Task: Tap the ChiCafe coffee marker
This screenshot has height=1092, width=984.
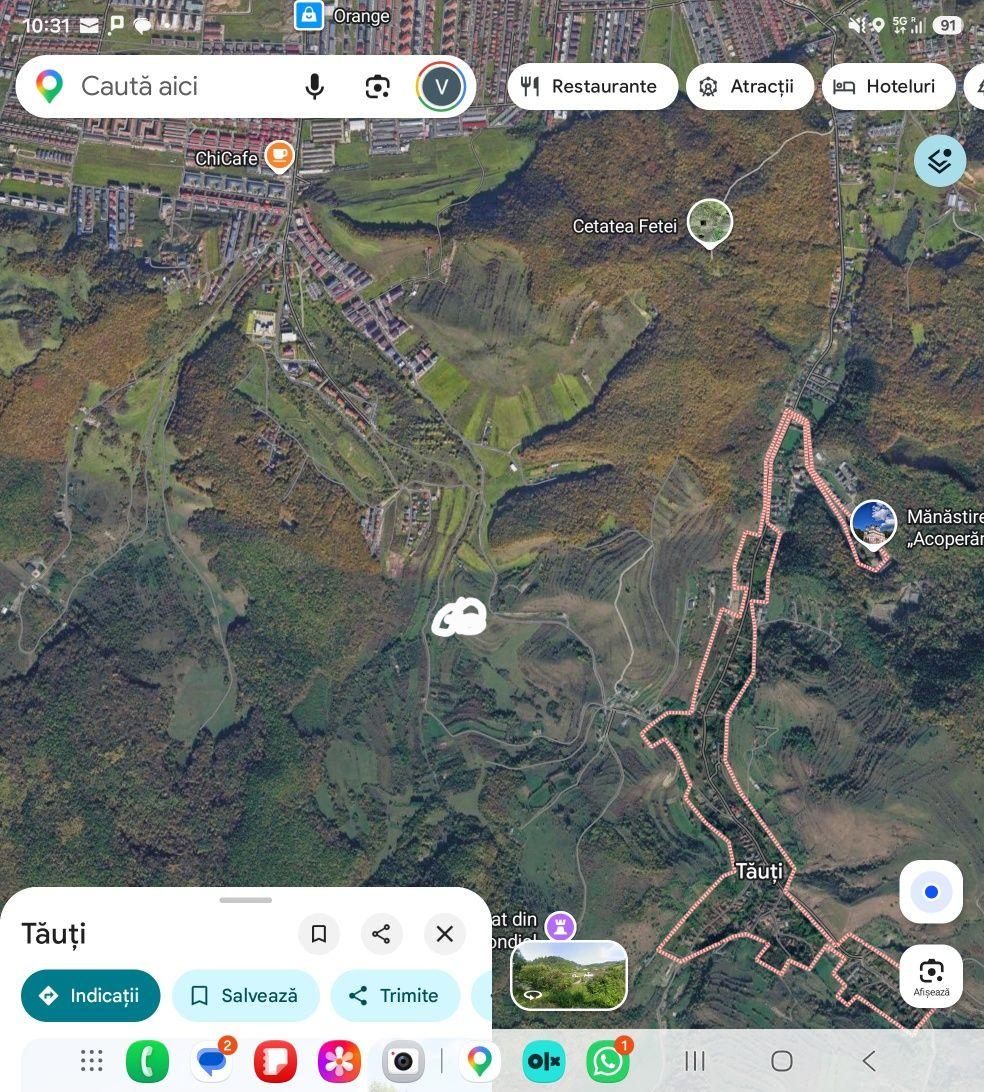Action: click(x=279, y=156)
